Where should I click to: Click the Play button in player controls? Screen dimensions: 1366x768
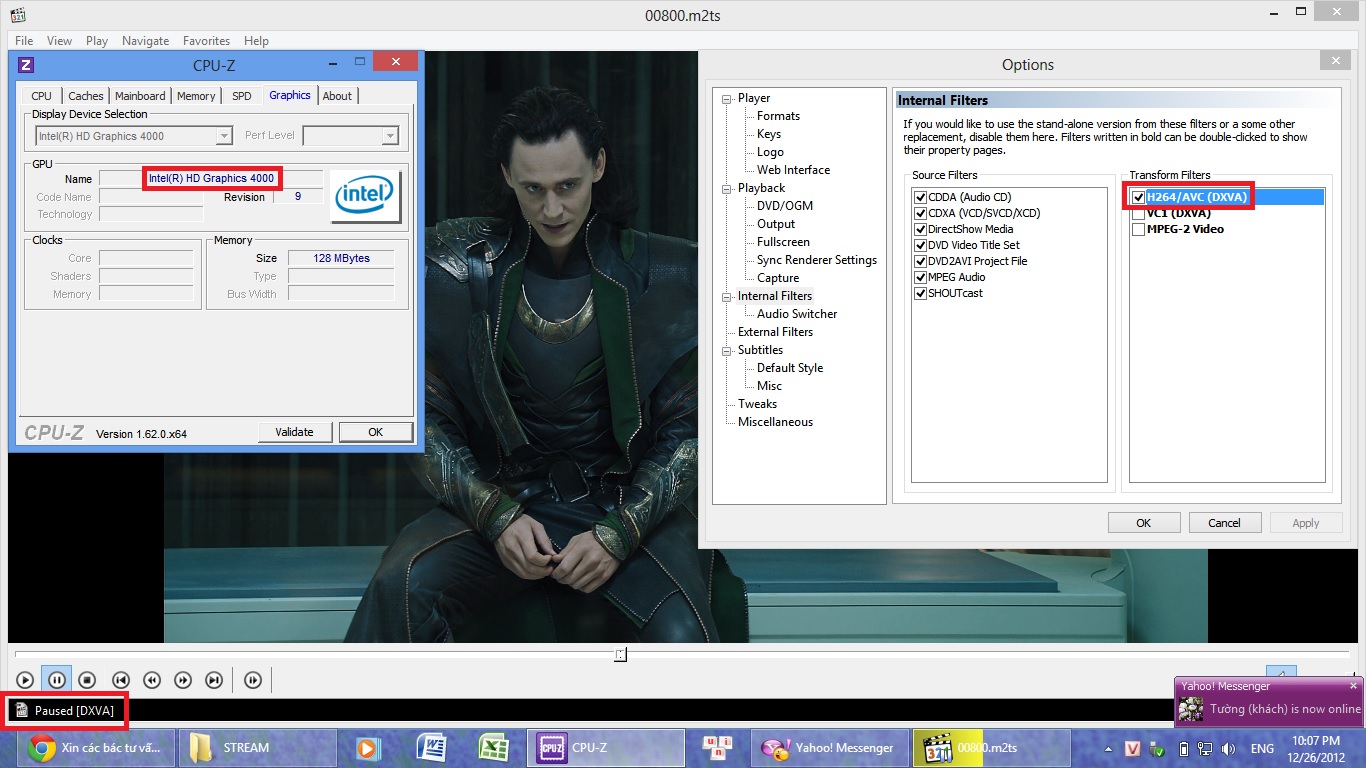[x=25, y=680]
